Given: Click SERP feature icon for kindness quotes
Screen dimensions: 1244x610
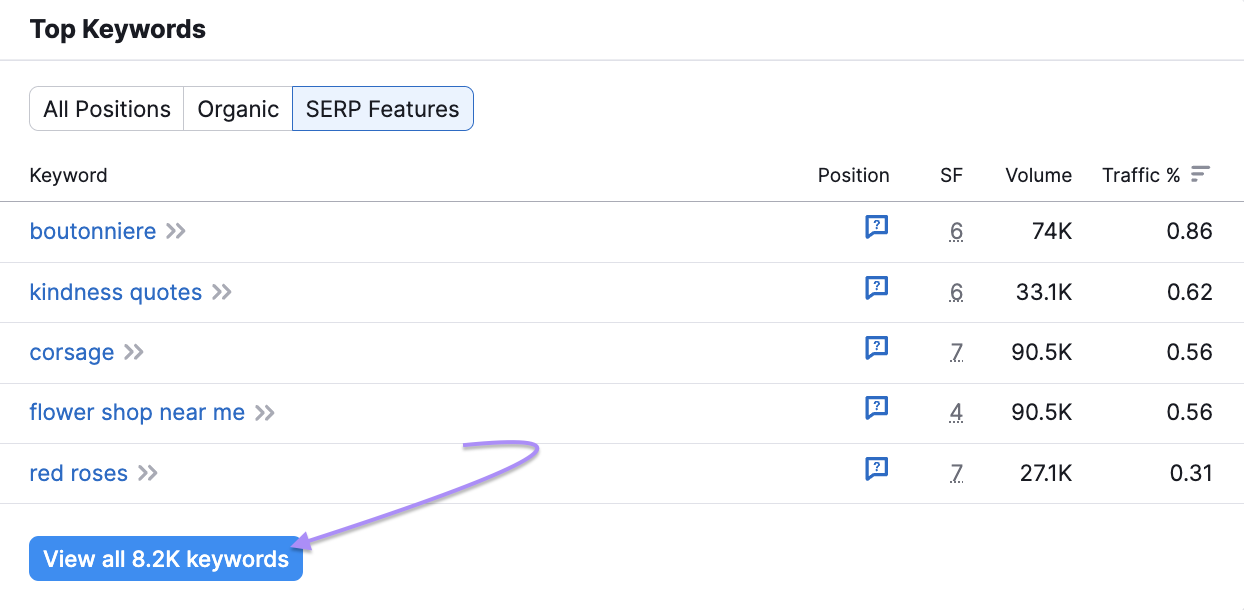Looking at the screenshot, I should click(x=876, y=289).
